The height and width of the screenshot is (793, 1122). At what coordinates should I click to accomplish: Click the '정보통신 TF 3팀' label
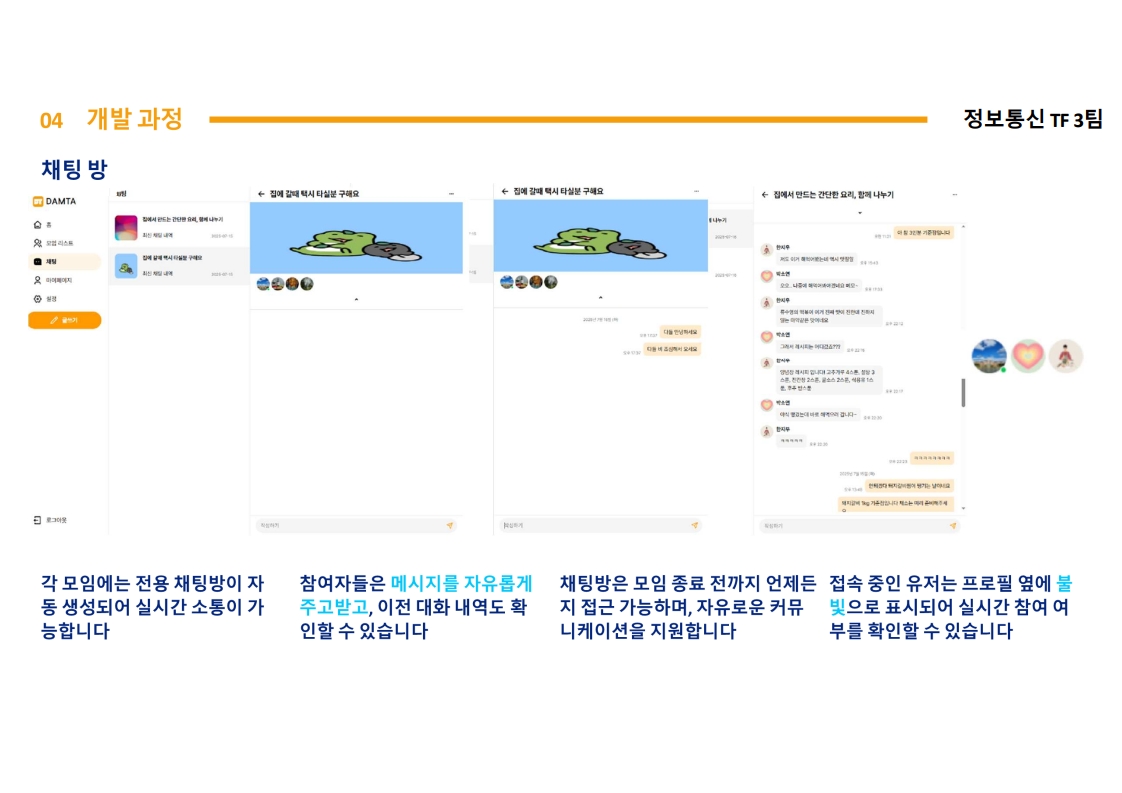tap(1033, 119)
